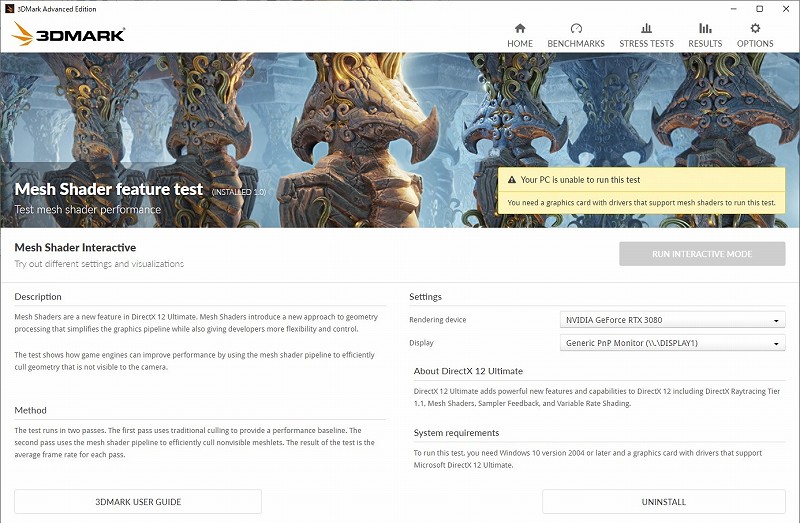Click the warning triangle icon in the notice
800x523 pixels.
click(x=512, y=180)
